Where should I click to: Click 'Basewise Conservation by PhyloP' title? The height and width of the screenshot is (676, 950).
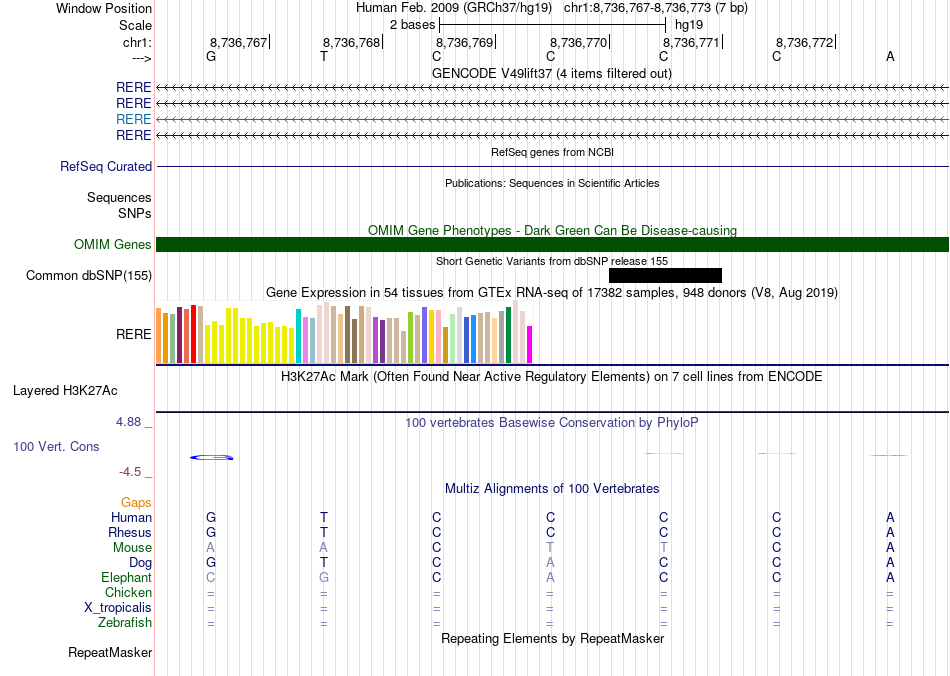click(x=552, y=423)
